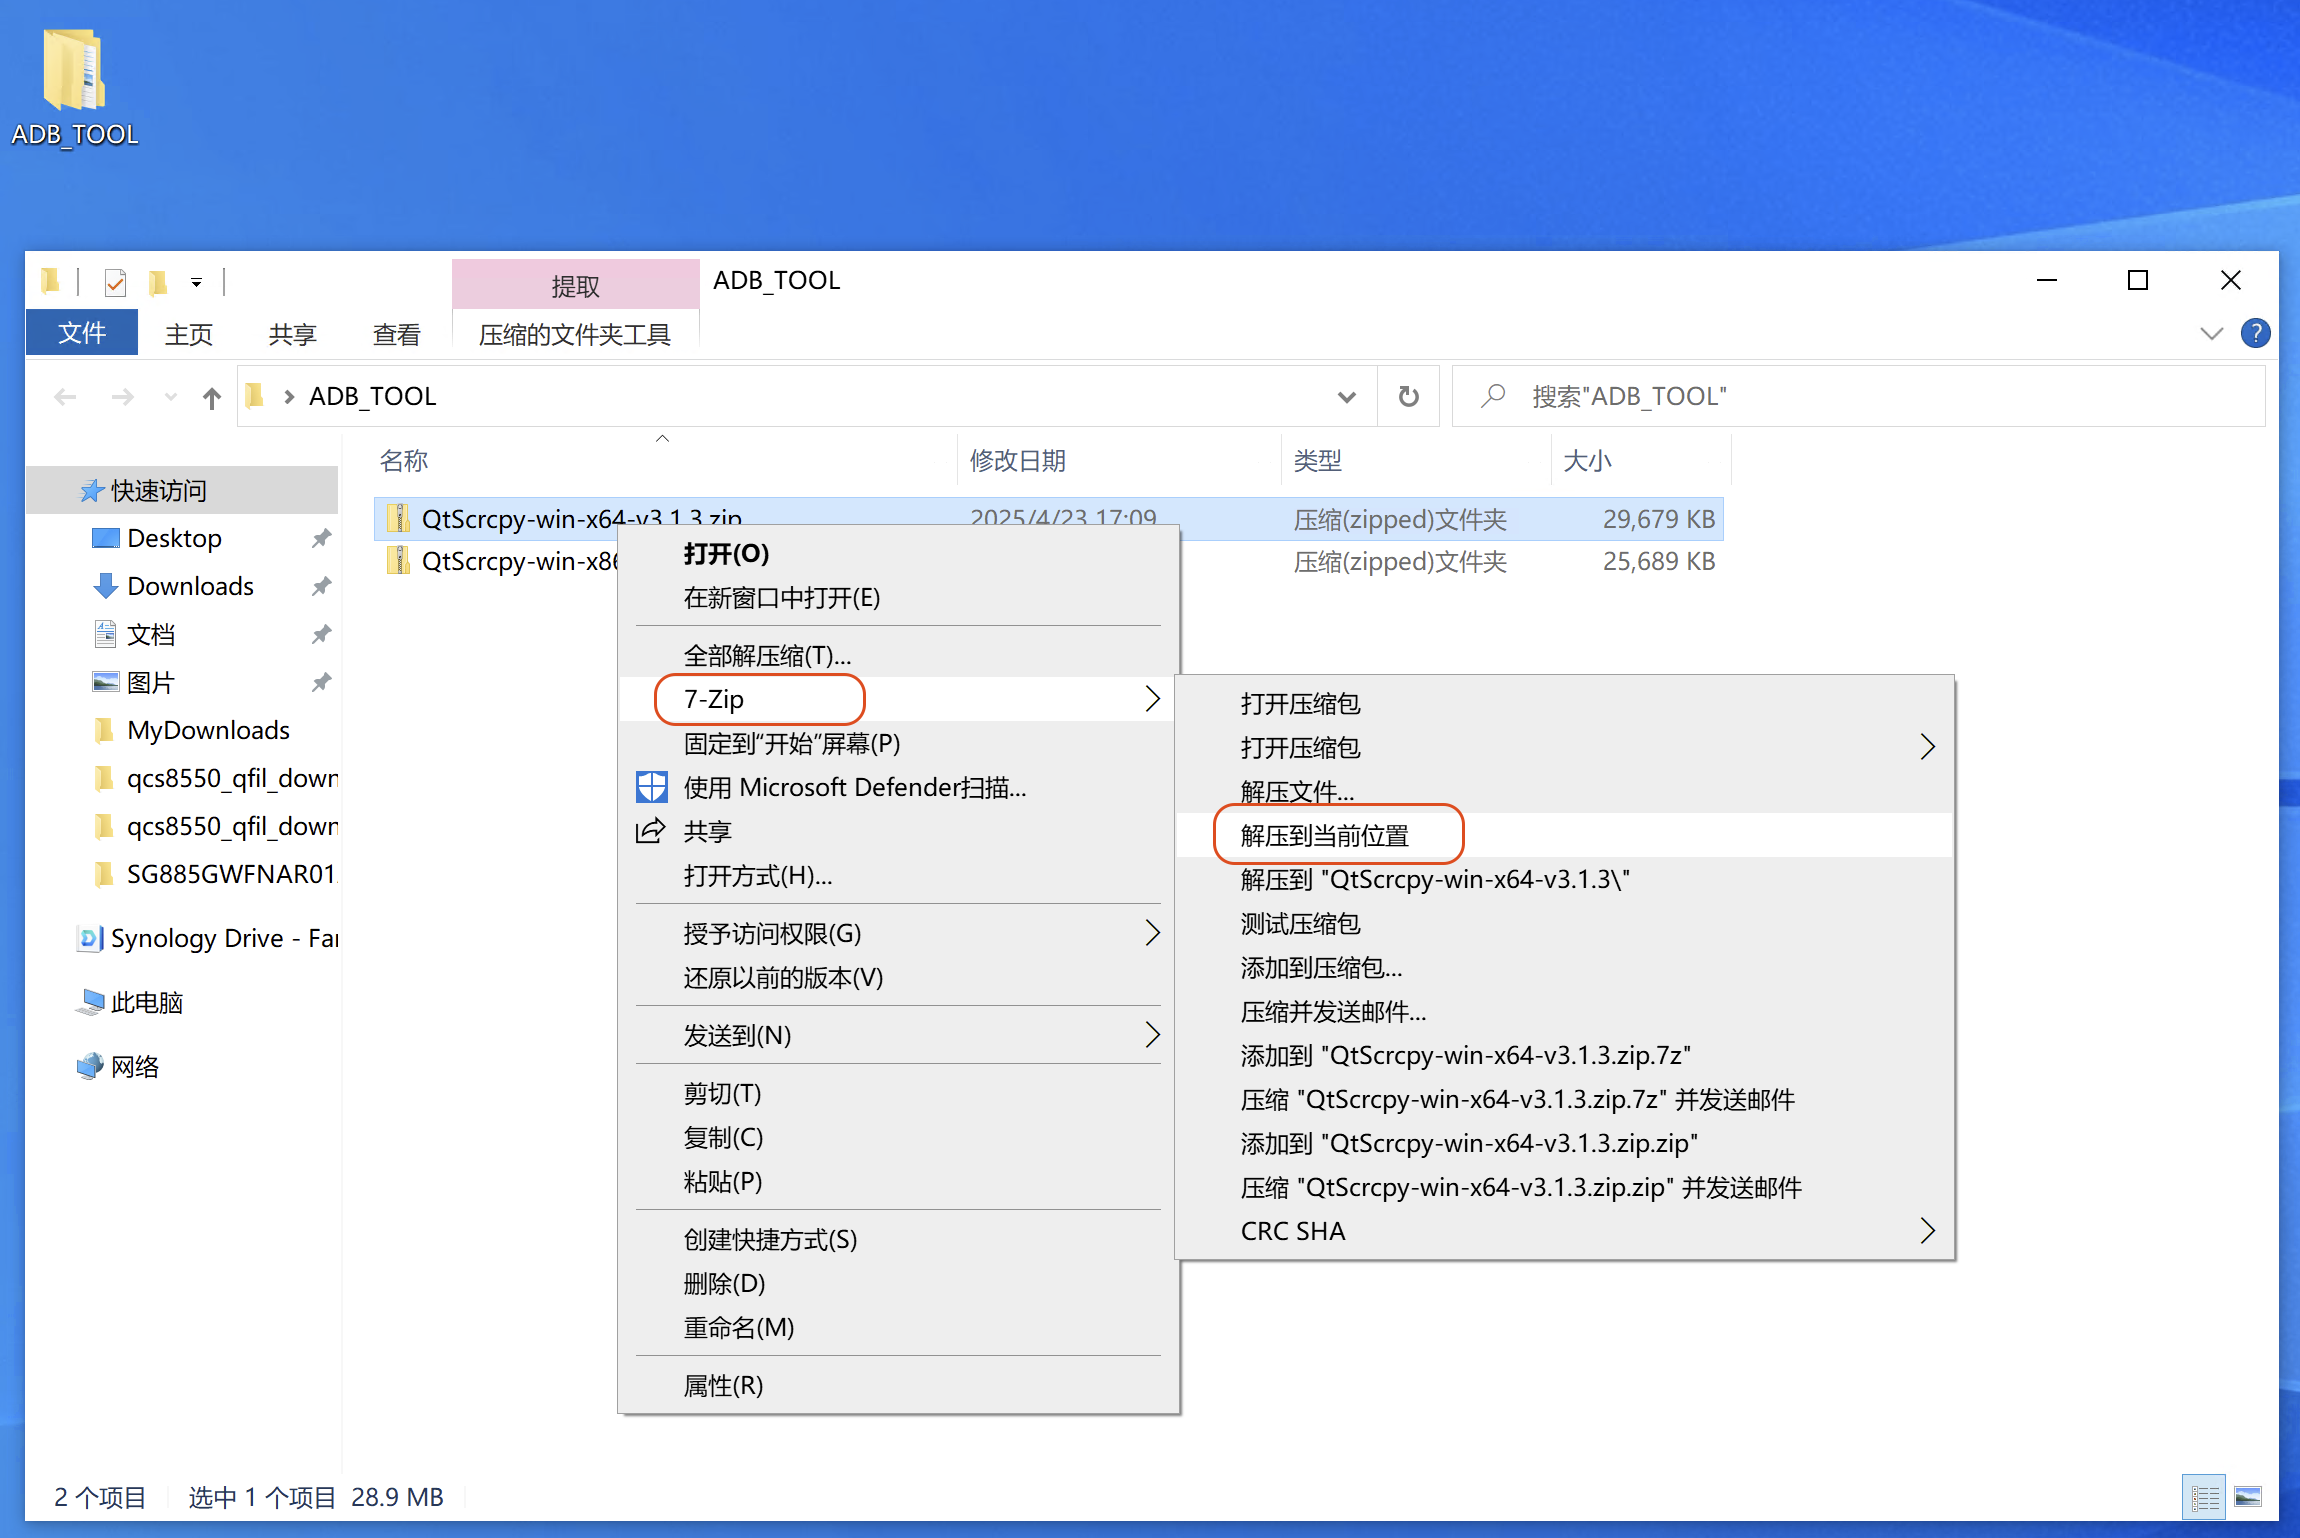Select the QtScrcpy-win-x86 zip file icon

click(398, 560)
